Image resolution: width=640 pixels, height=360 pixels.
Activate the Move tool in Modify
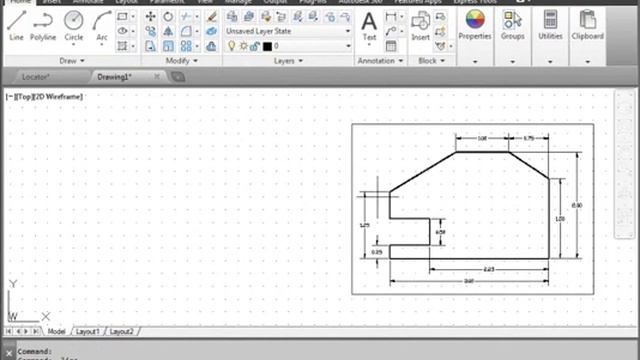point(150,16)
